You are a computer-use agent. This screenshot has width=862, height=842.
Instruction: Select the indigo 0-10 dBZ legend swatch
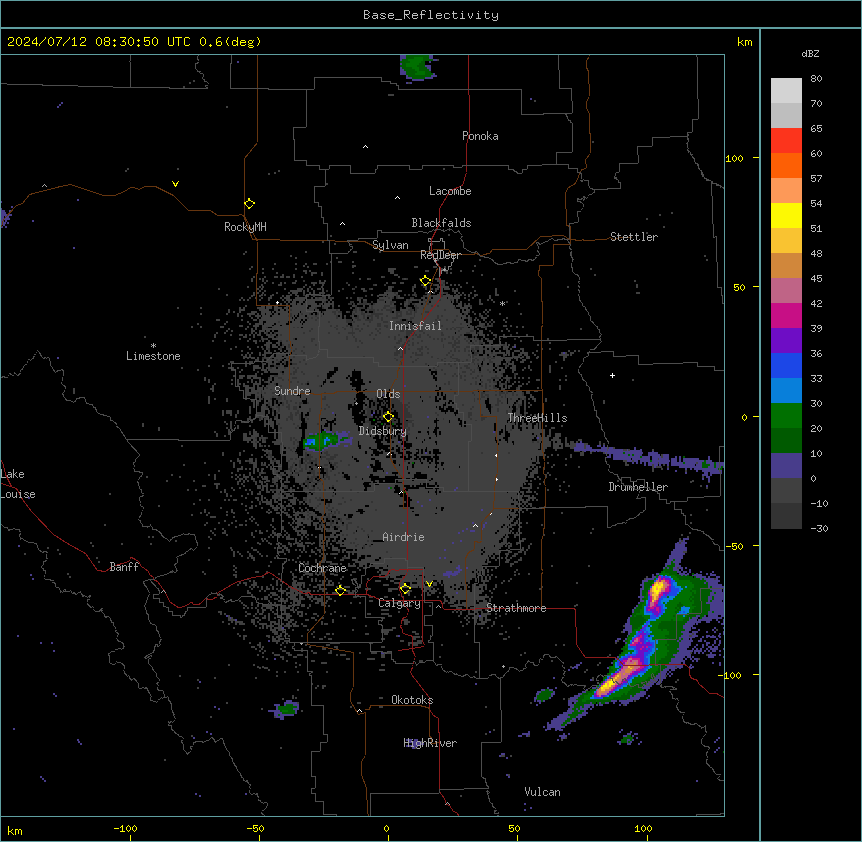tap(786, 466)
